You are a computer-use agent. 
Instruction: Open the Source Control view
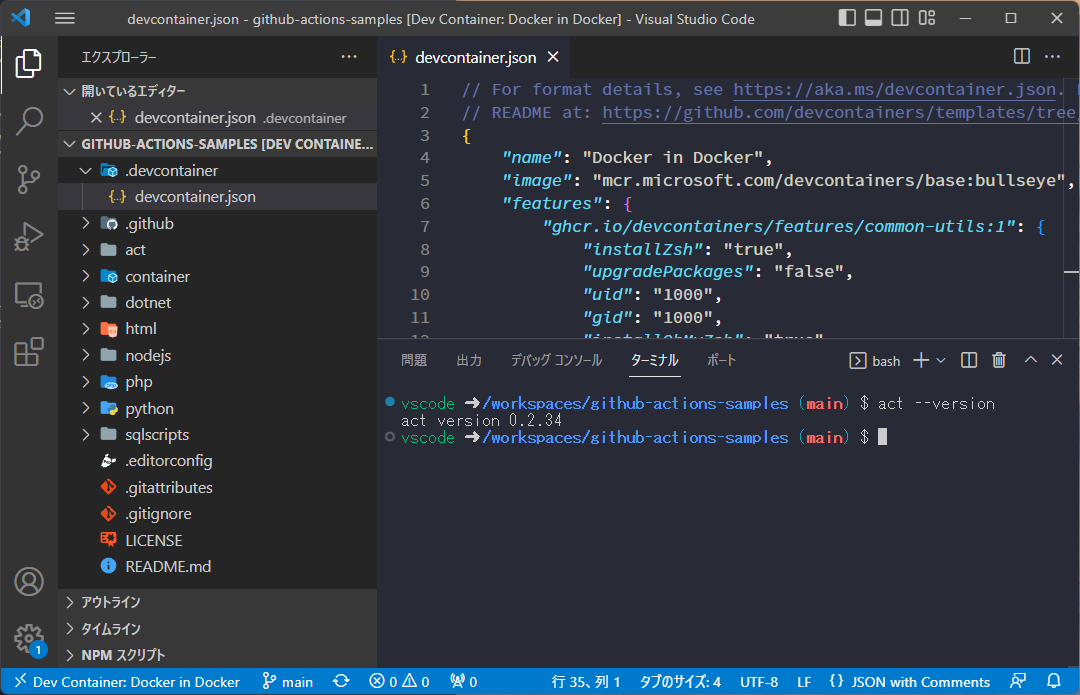29,178
